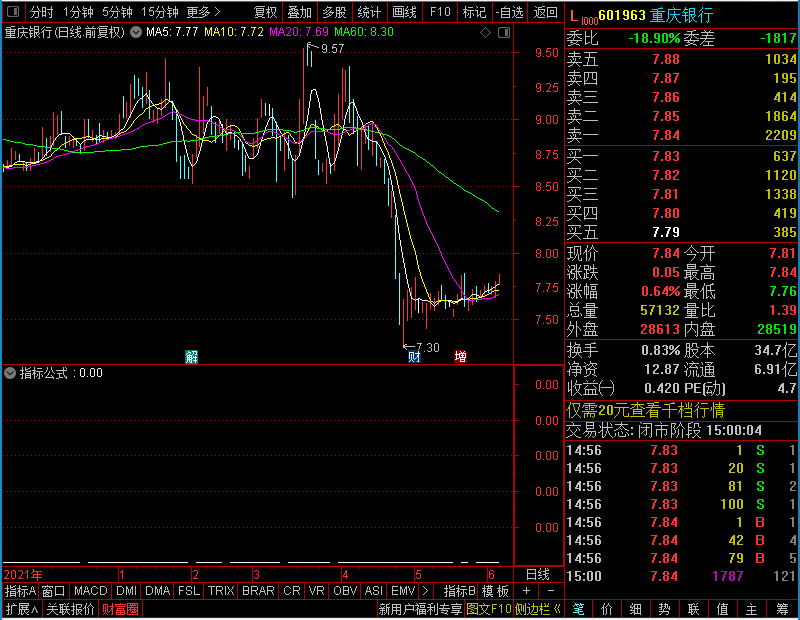
Task: Click the 15:00 trade row with 1787
Action: click(x=682, y=576)
